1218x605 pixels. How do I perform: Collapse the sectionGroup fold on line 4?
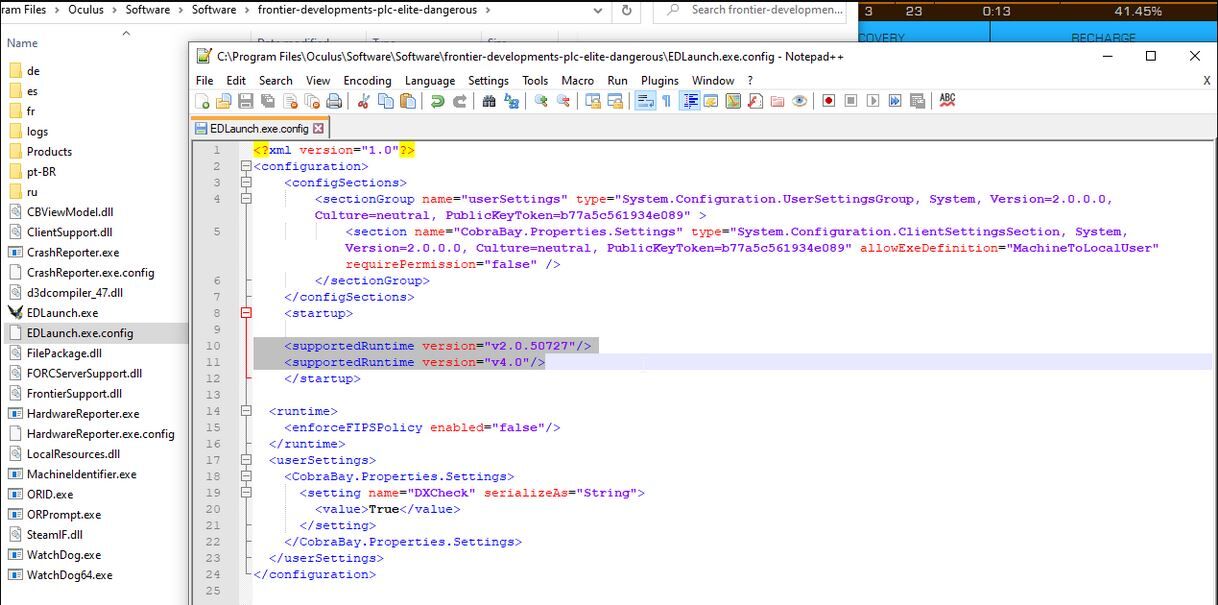click(246, 199)
